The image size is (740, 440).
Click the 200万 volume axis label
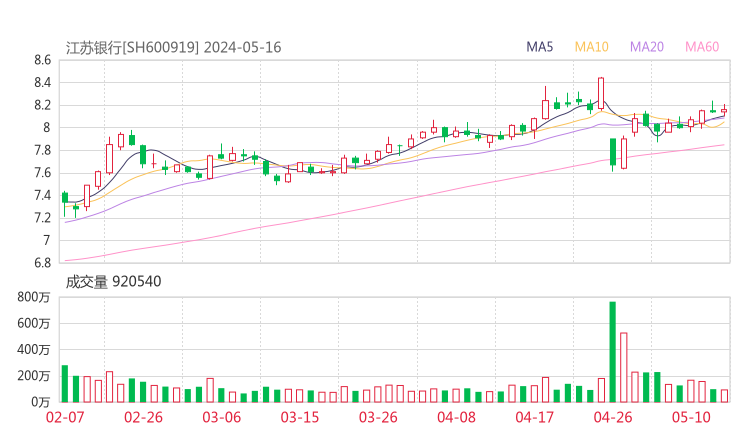click(34, 376)
